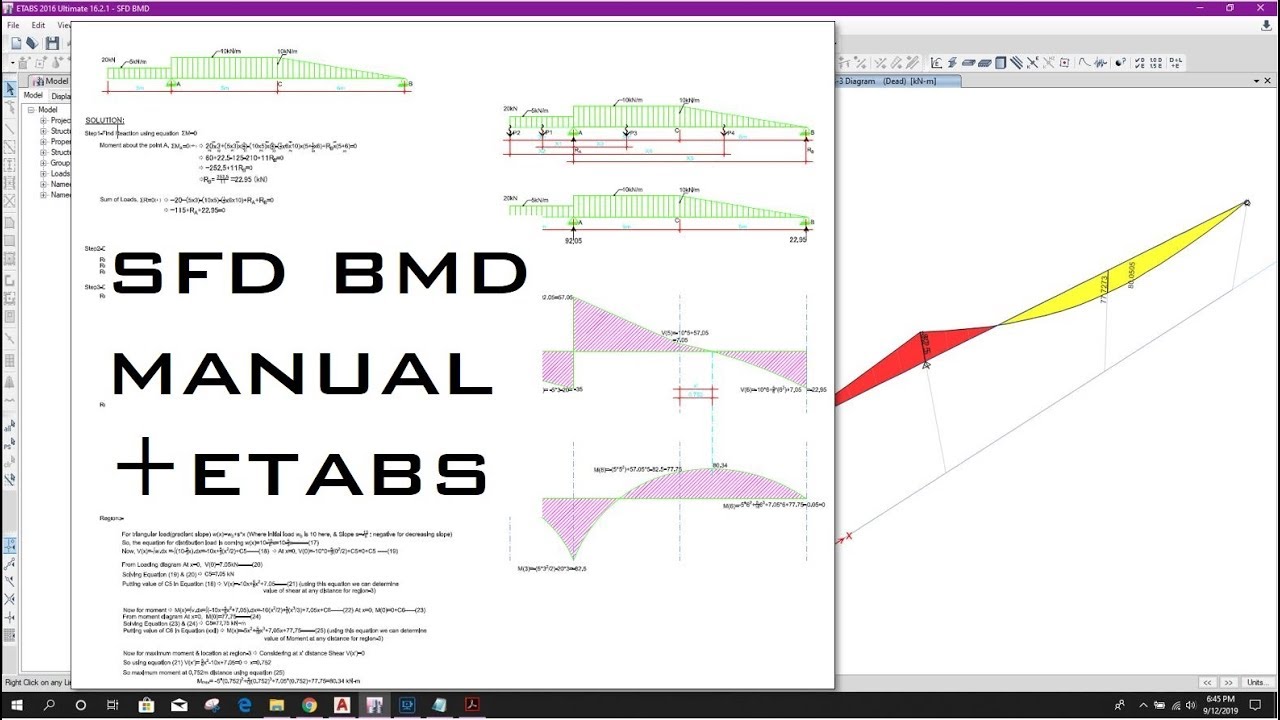Click the Save floppy disk icon
Image resolution: width=1280 pixels, height=720 pixels.
click(52, 43)
